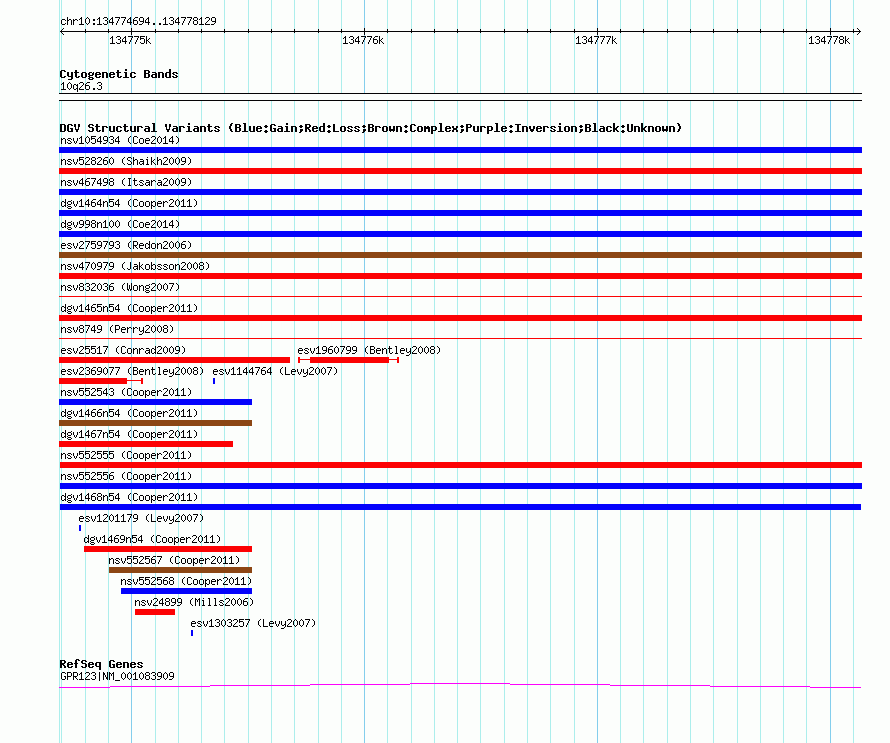The width and height of the screenshot is (890, 743).
Task: Open variant nsv552567 (Cooper2011) label
Action: tap(174, 560)
